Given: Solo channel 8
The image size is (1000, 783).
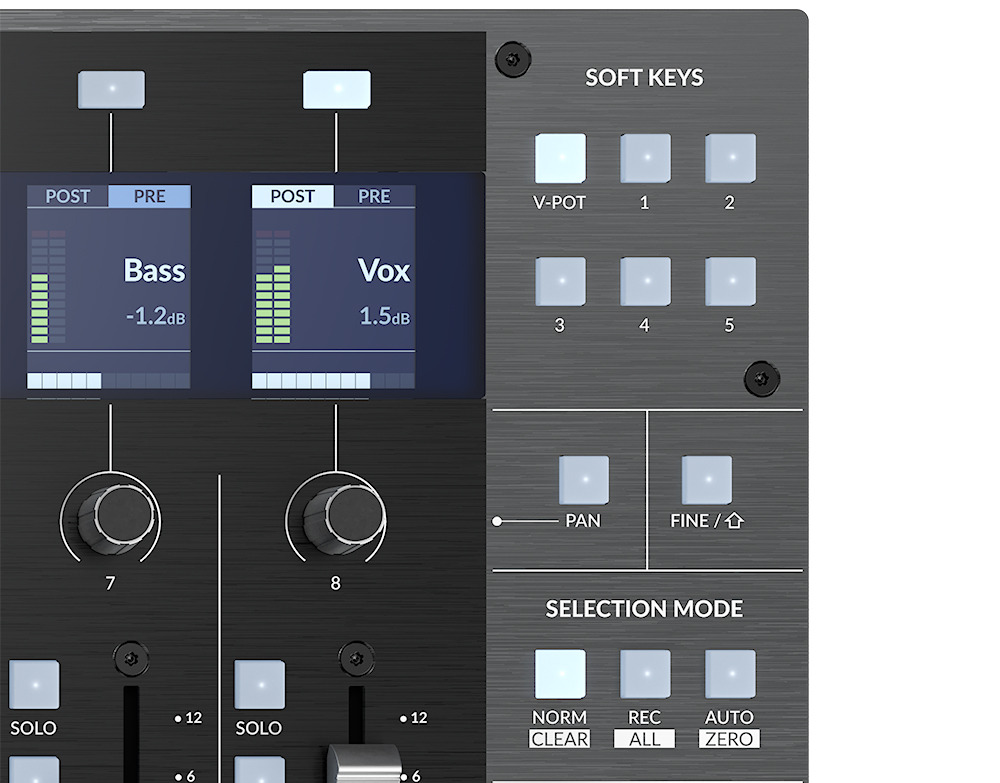Looking at the screenshot, I should click(x=260, y=685).
